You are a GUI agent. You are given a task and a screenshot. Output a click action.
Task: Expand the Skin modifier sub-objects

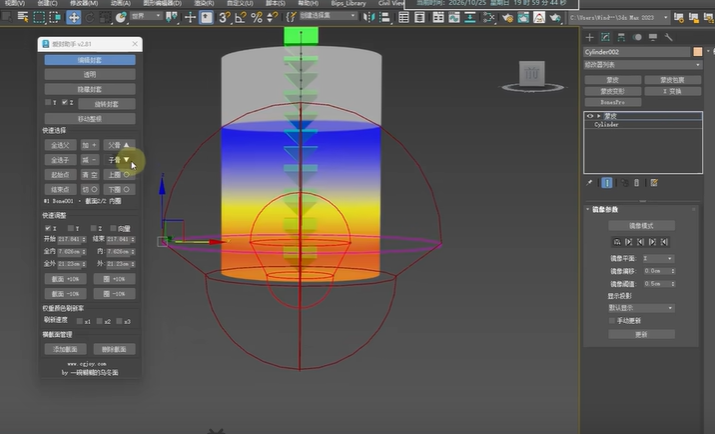pos(599,116)
